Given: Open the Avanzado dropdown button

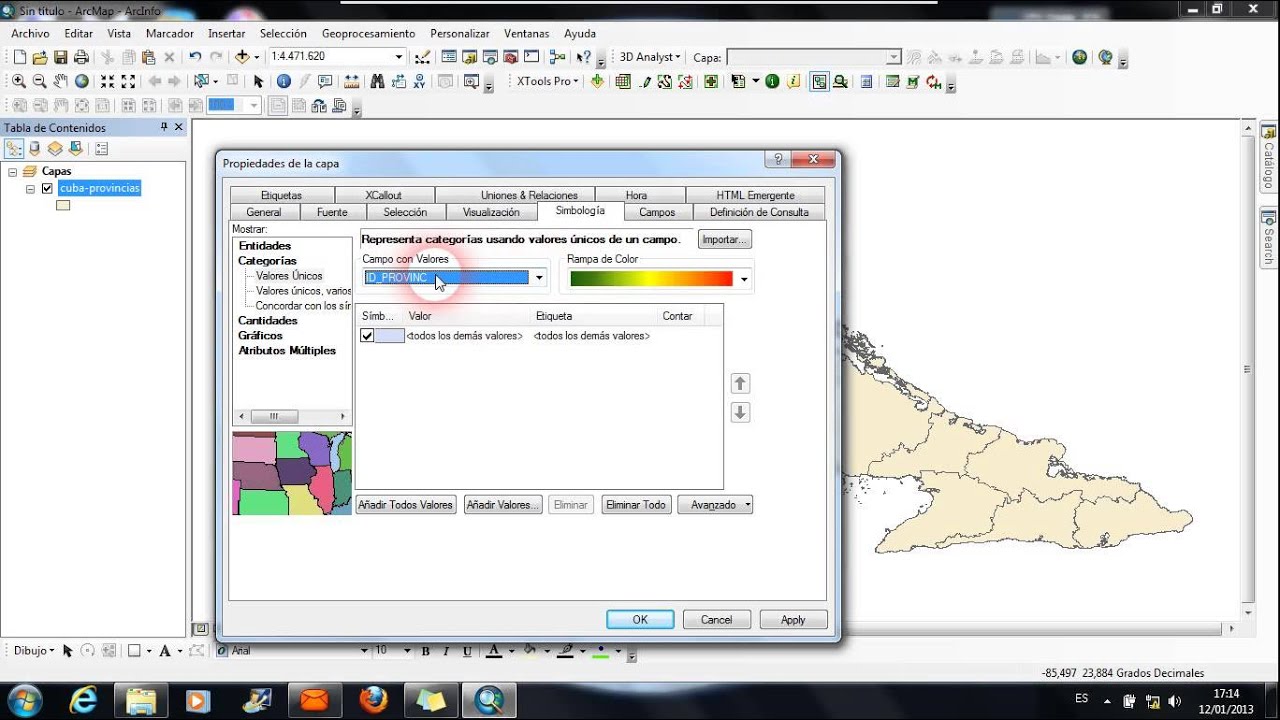Looking at the screenshot, I should [x=715, y=505].
